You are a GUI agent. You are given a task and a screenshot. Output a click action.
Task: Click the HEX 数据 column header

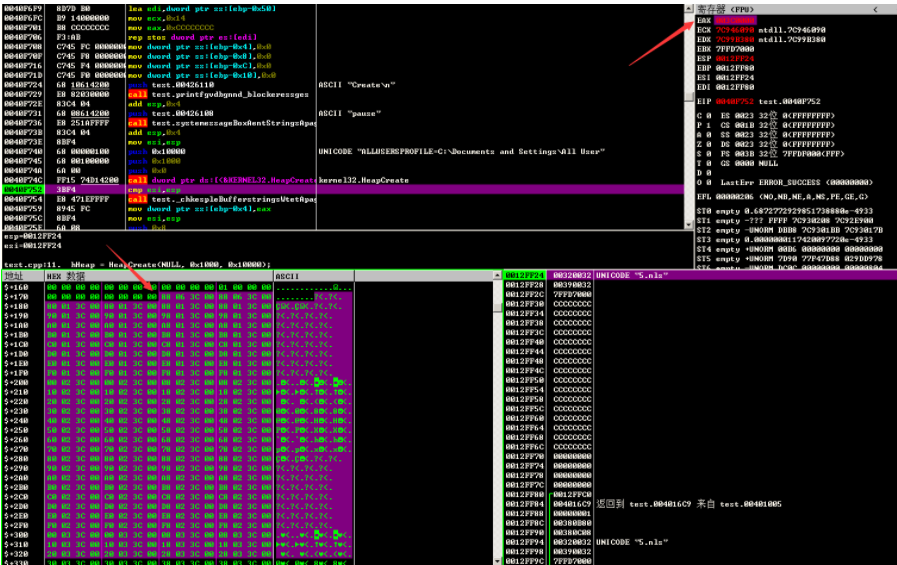coord(159,276)
